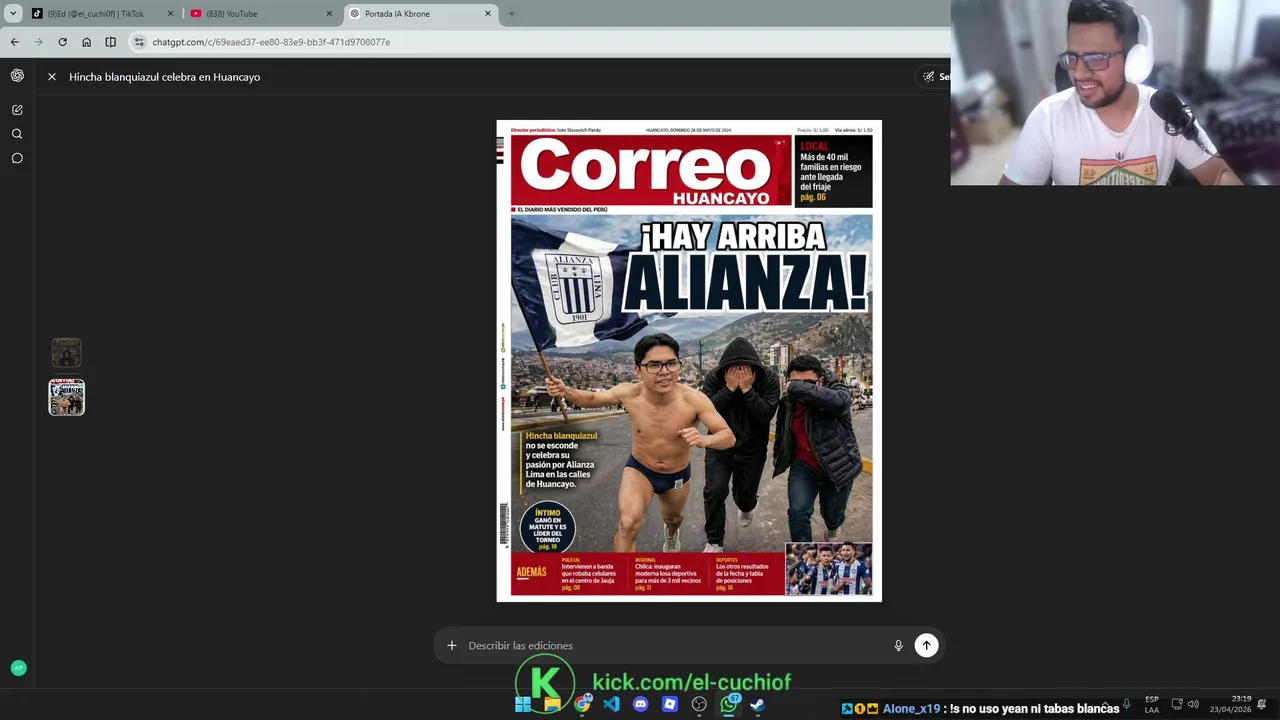Toggle the browser side panel icon

click(x=110, y=42)
